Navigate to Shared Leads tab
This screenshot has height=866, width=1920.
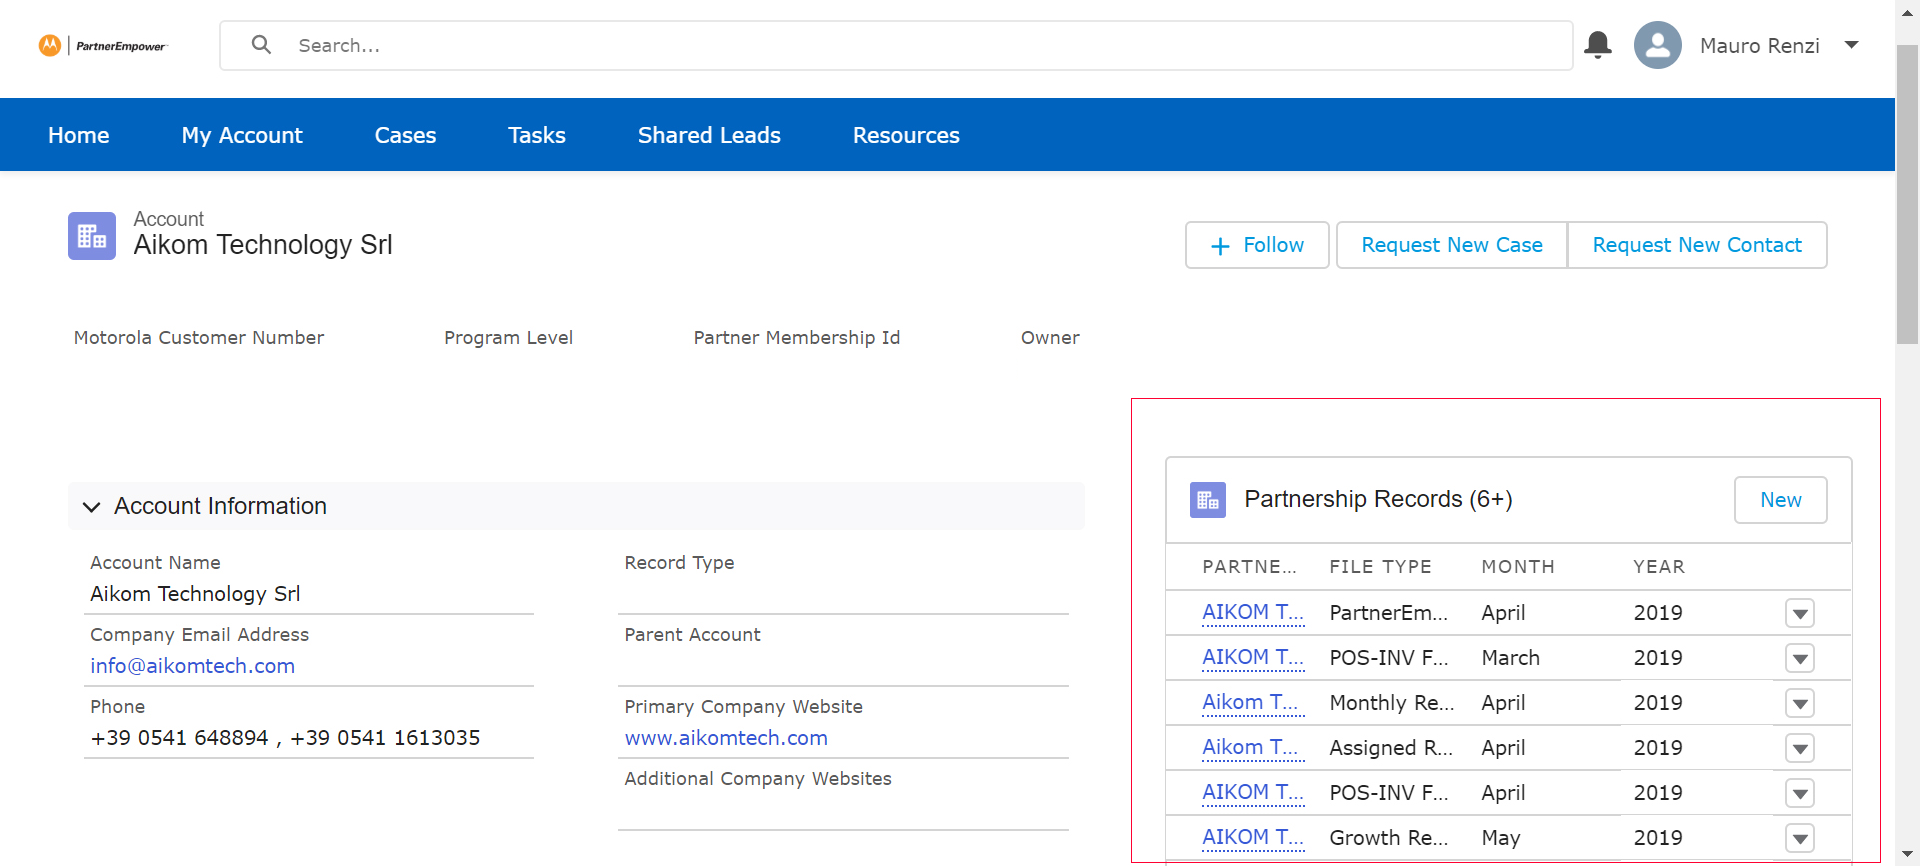(709, 135)
